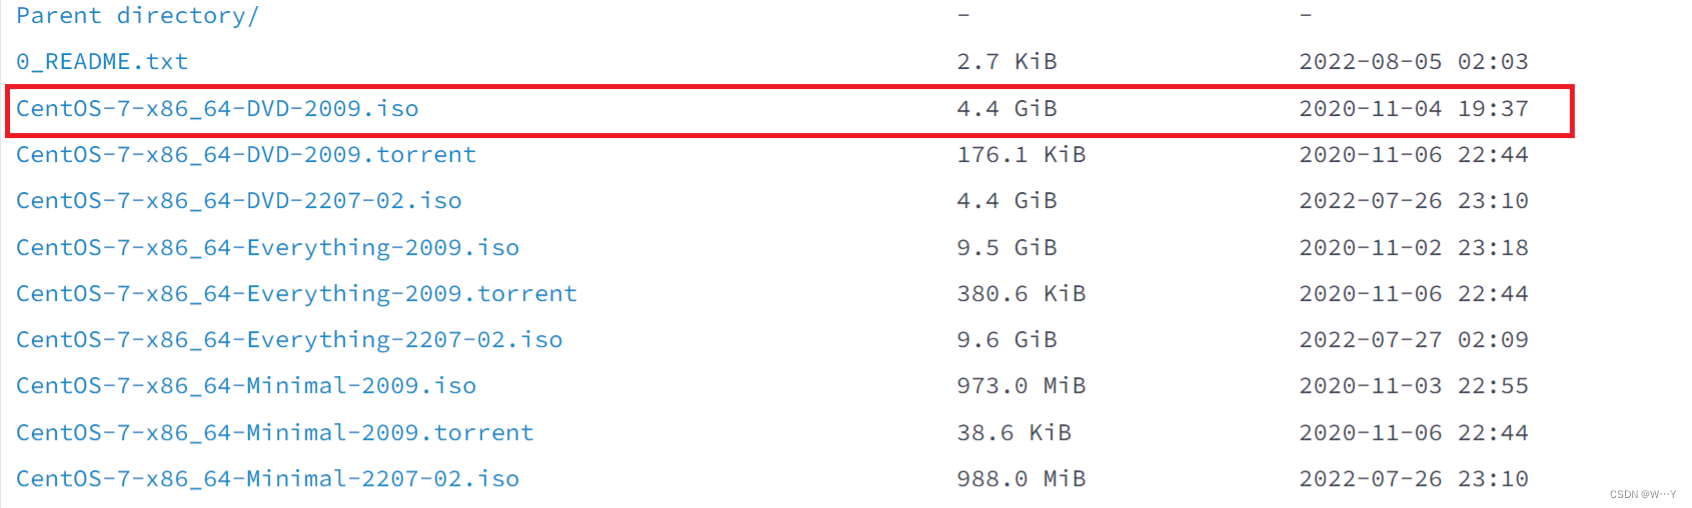This screenshot has height=508, width=1692.
Task: Open the 0_README.txt file link
Action: 102,62
